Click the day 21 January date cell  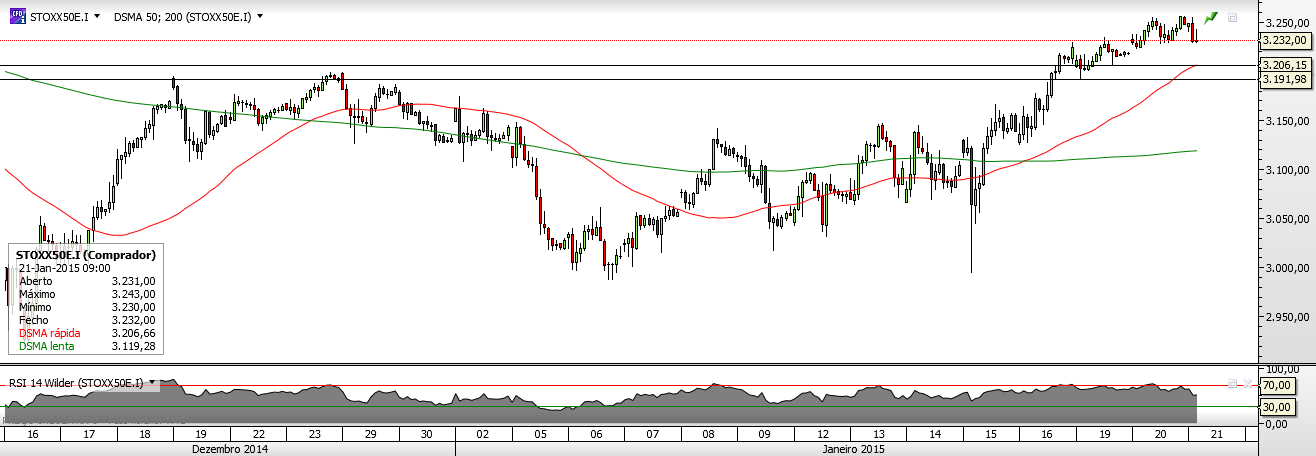point(1217,435)
